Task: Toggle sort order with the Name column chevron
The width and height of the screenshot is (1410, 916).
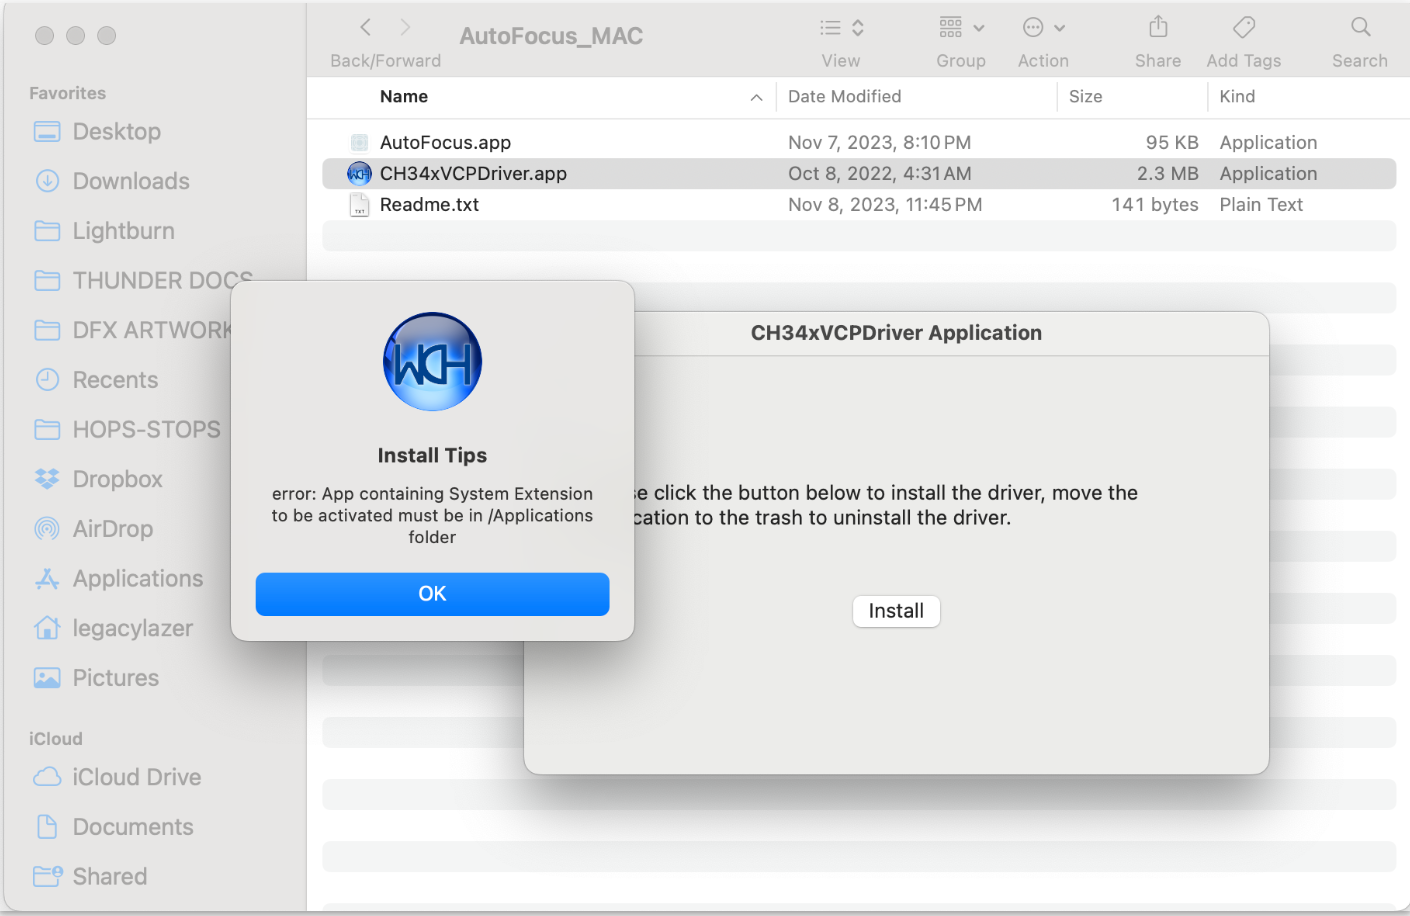Action: (x=756, y=98)
